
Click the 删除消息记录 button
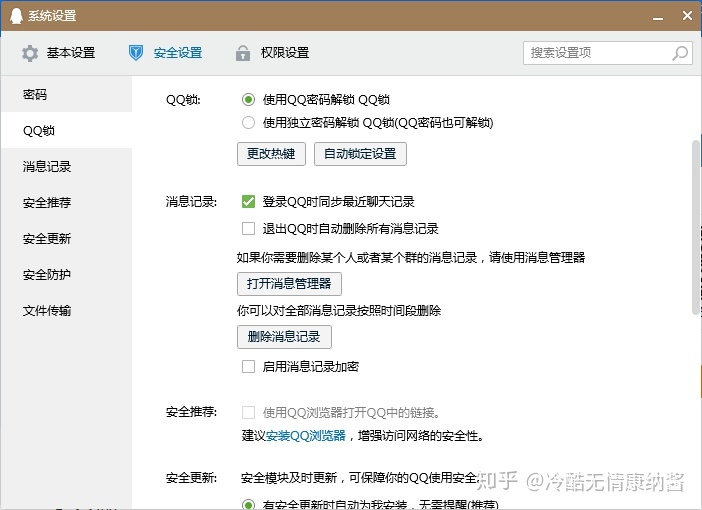click(x=284, y=337)
